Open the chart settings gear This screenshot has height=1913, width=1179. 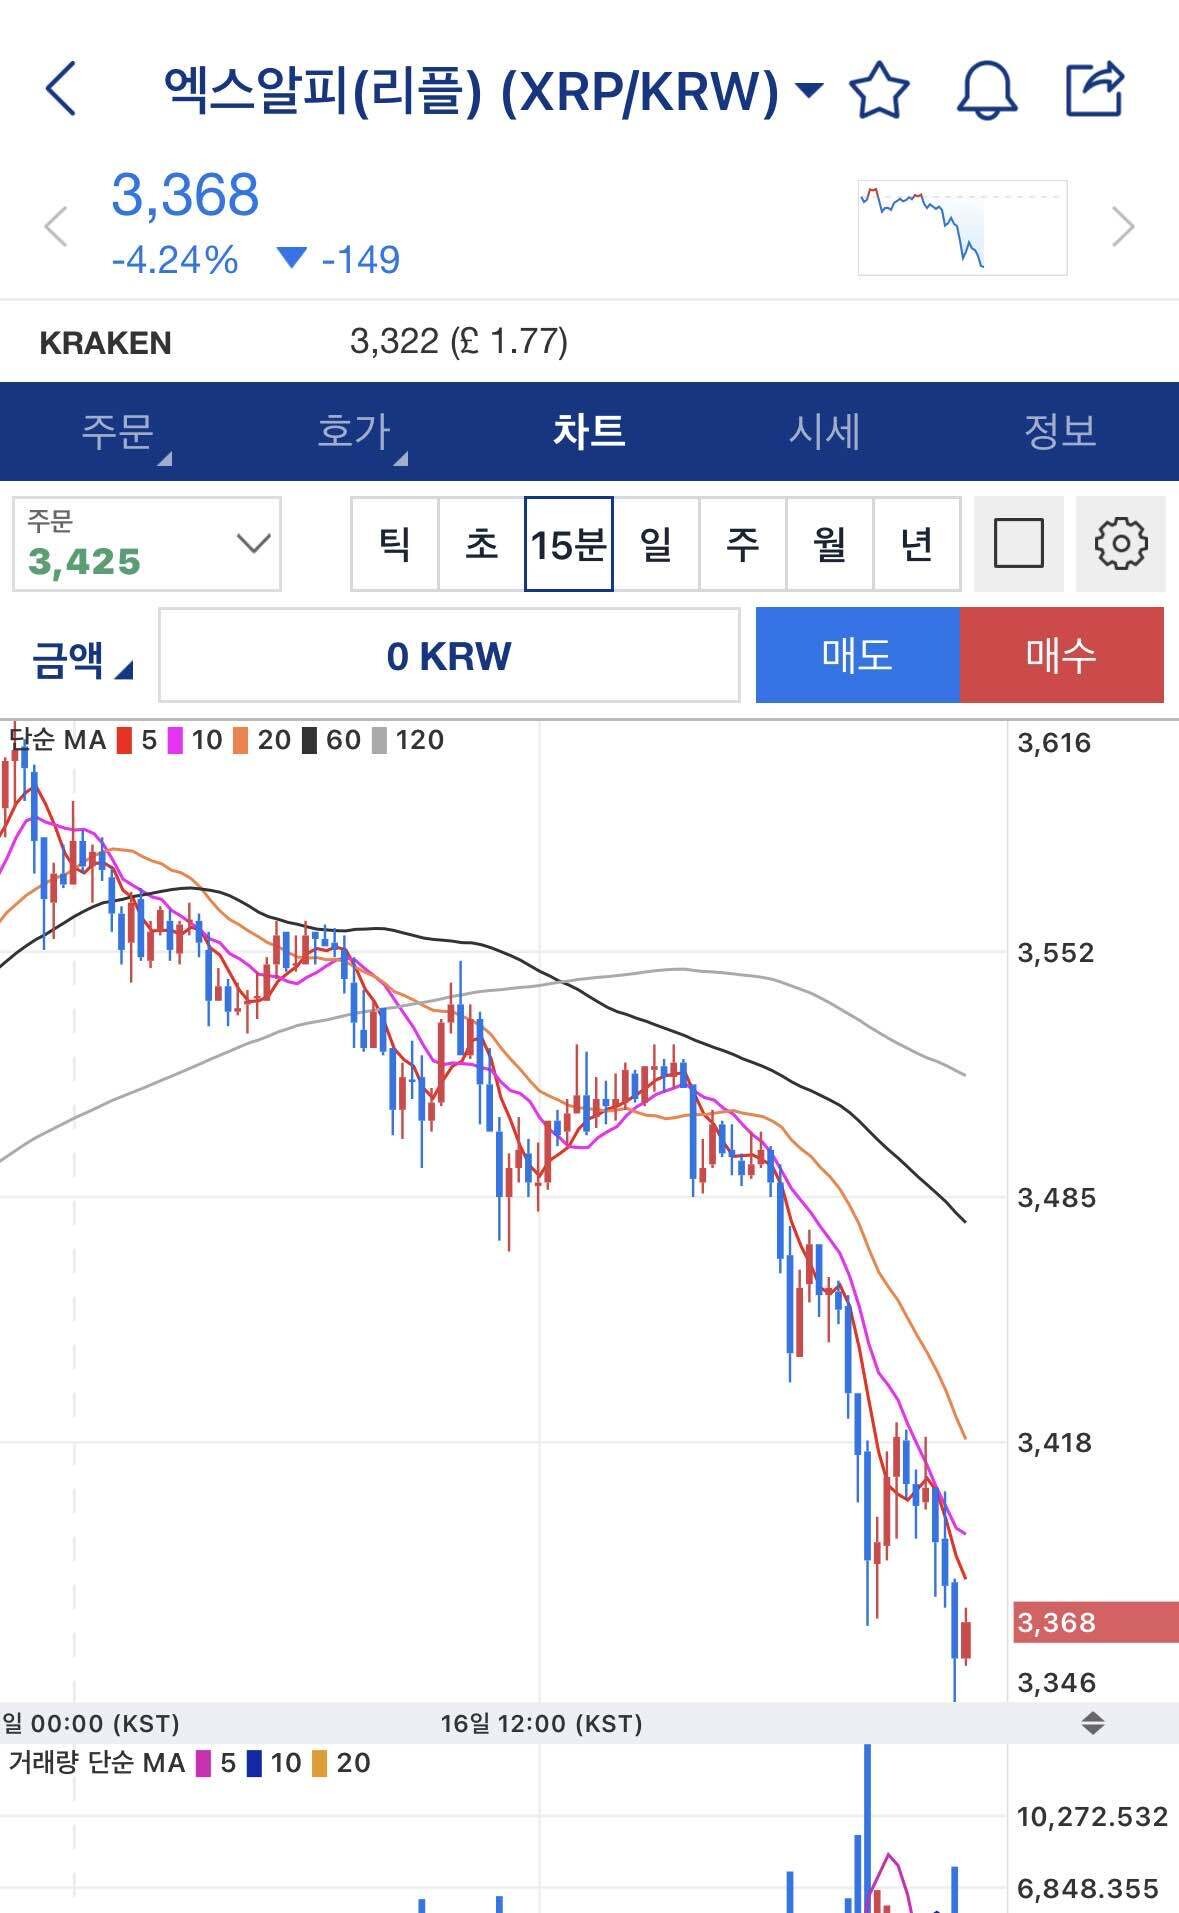1121,544
